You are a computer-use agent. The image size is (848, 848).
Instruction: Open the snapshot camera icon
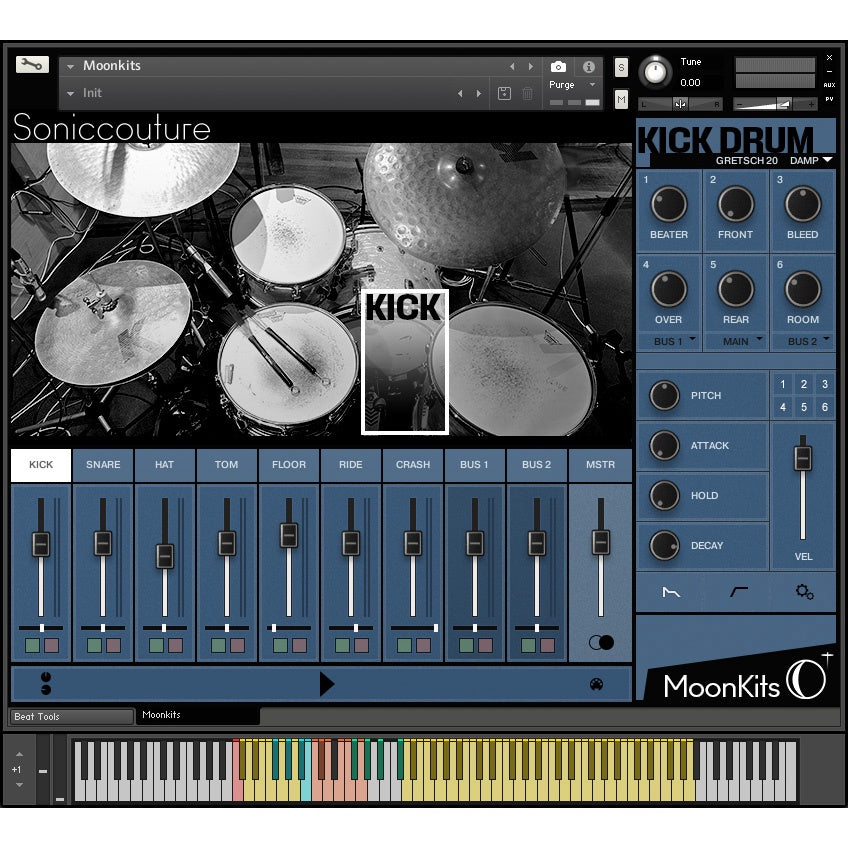tap(558, 67)
